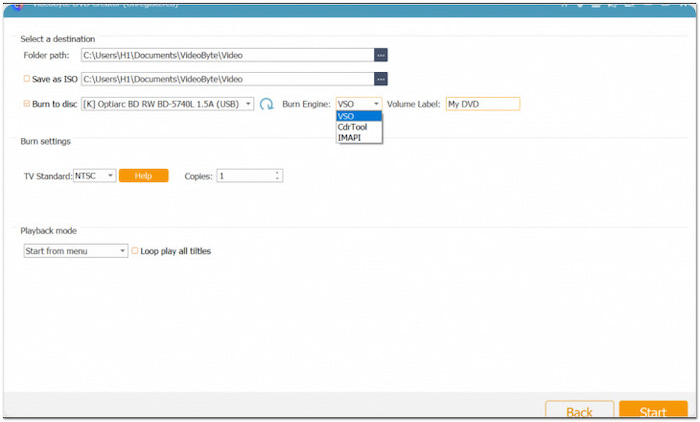Enable Loop play all titles
This screenshot has height=422, width=700.
(x=135, y=251)
